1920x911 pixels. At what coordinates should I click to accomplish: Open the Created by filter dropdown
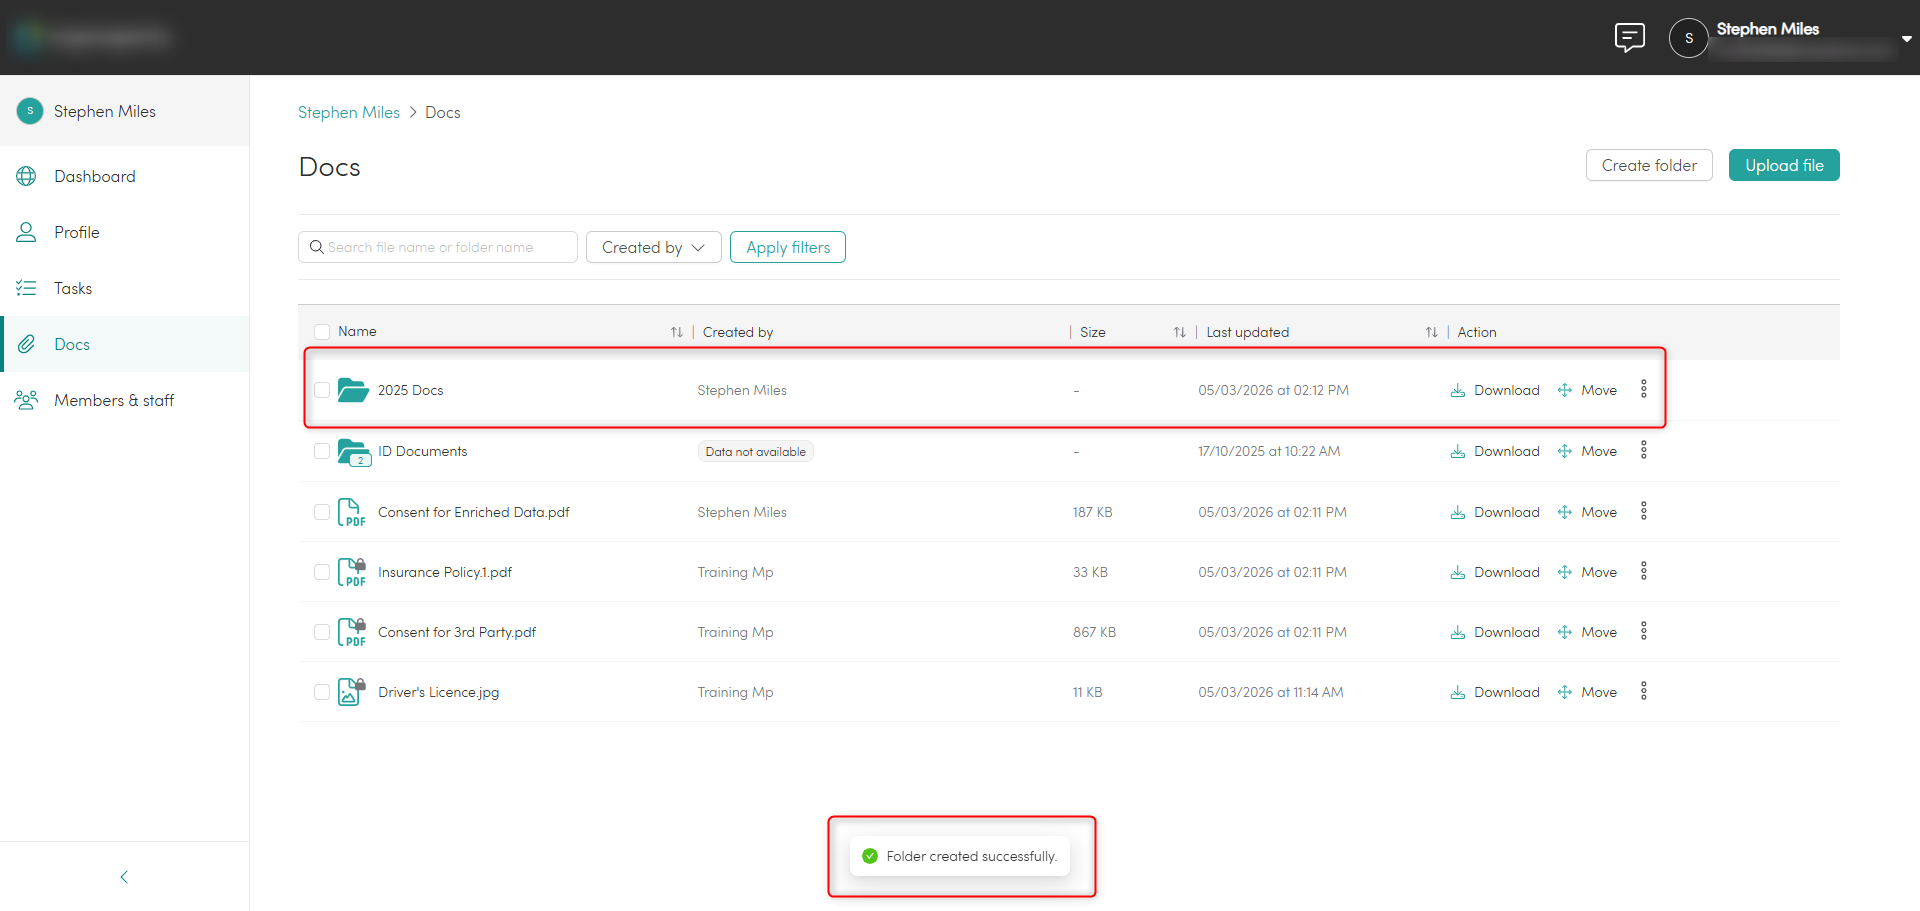[654, 247]
